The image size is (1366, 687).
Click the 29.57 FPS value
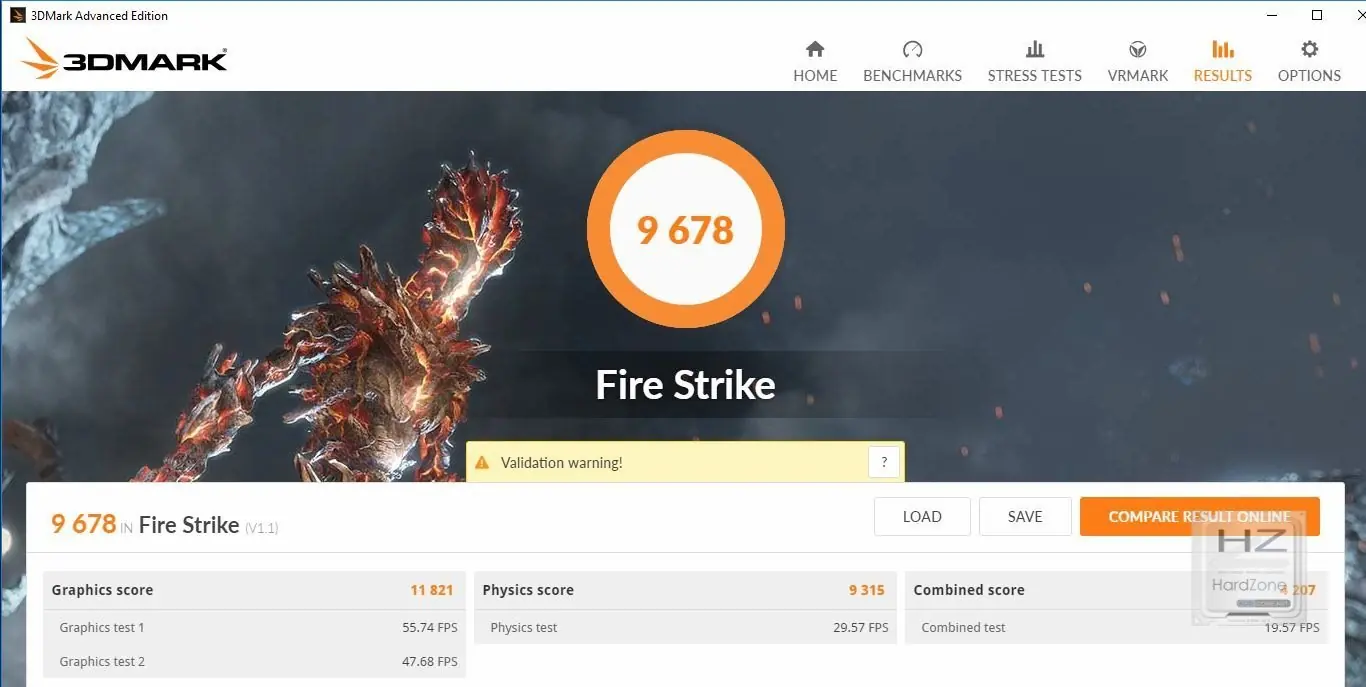861,628
